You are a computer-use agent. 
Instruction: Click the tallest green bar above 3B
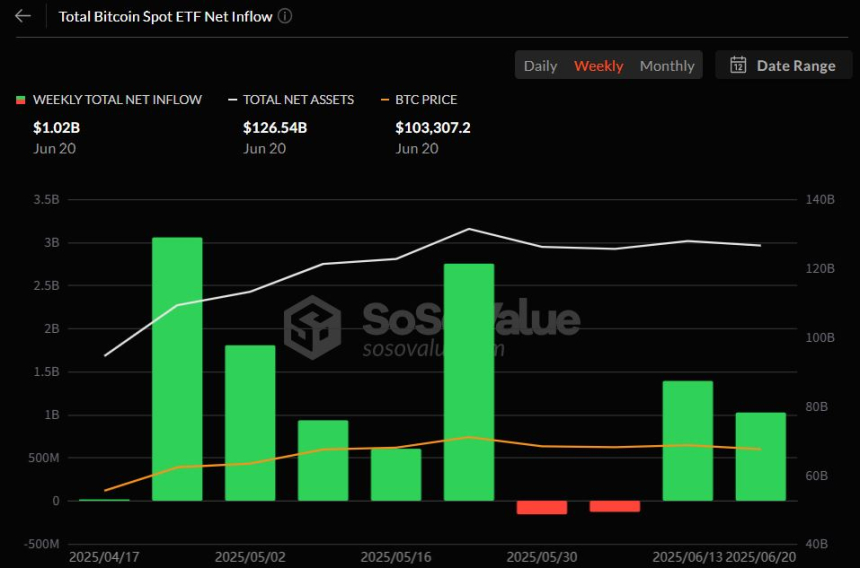pos(177,368)
